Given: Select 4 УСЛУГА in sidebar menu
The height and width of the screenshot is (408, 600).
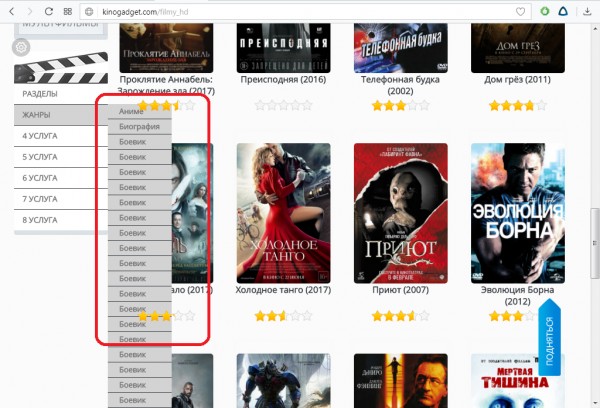Looking at the screenshot, I should pos(61,136).
